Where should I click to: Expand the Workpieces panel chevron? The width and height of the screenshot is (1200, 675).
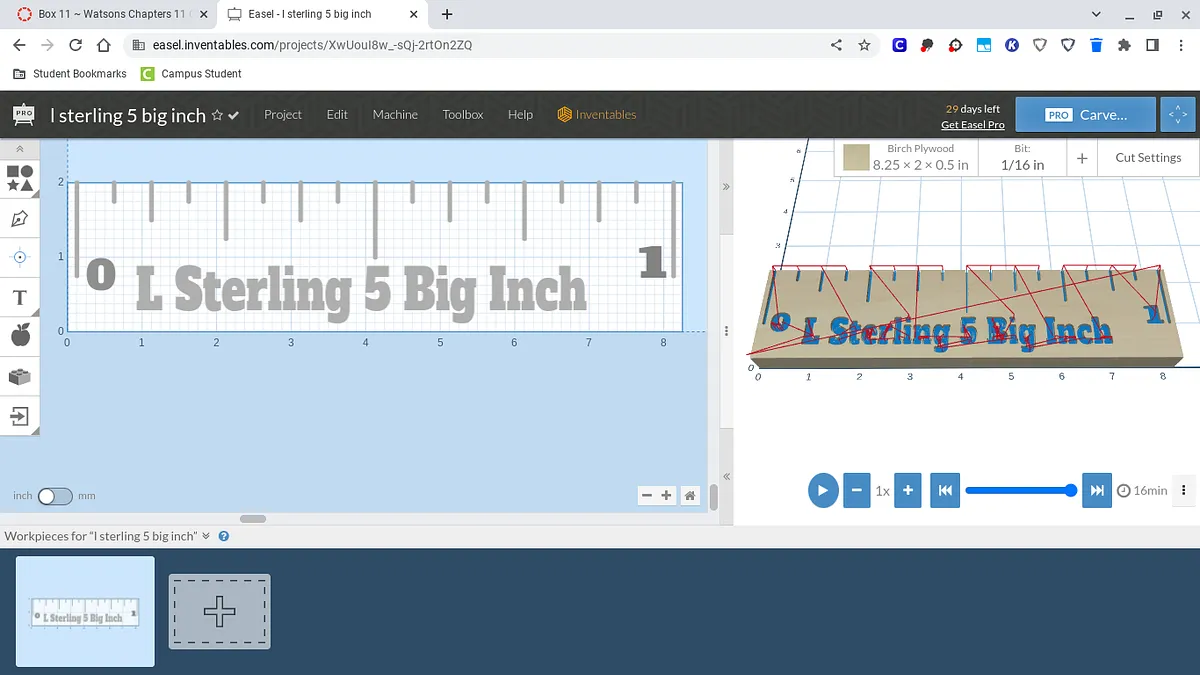click(207, 536)
